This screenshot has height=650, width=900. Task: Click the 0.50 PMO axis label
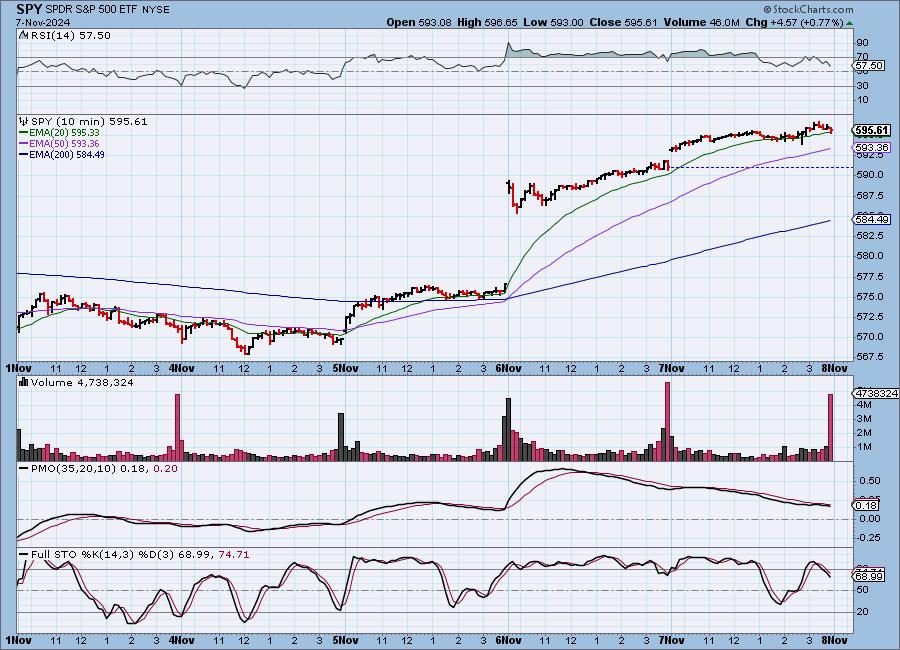pos(870,481)
